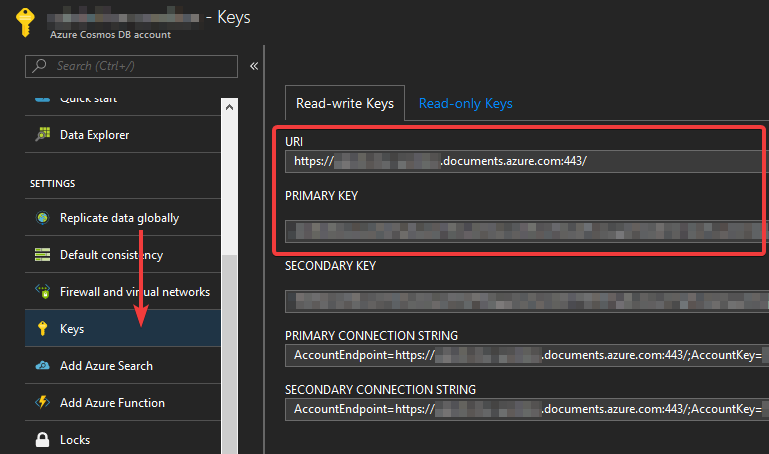This screenshot has width=769, height=454.
Task: Click the yellow key icon in header
Action: click(25, 22)
